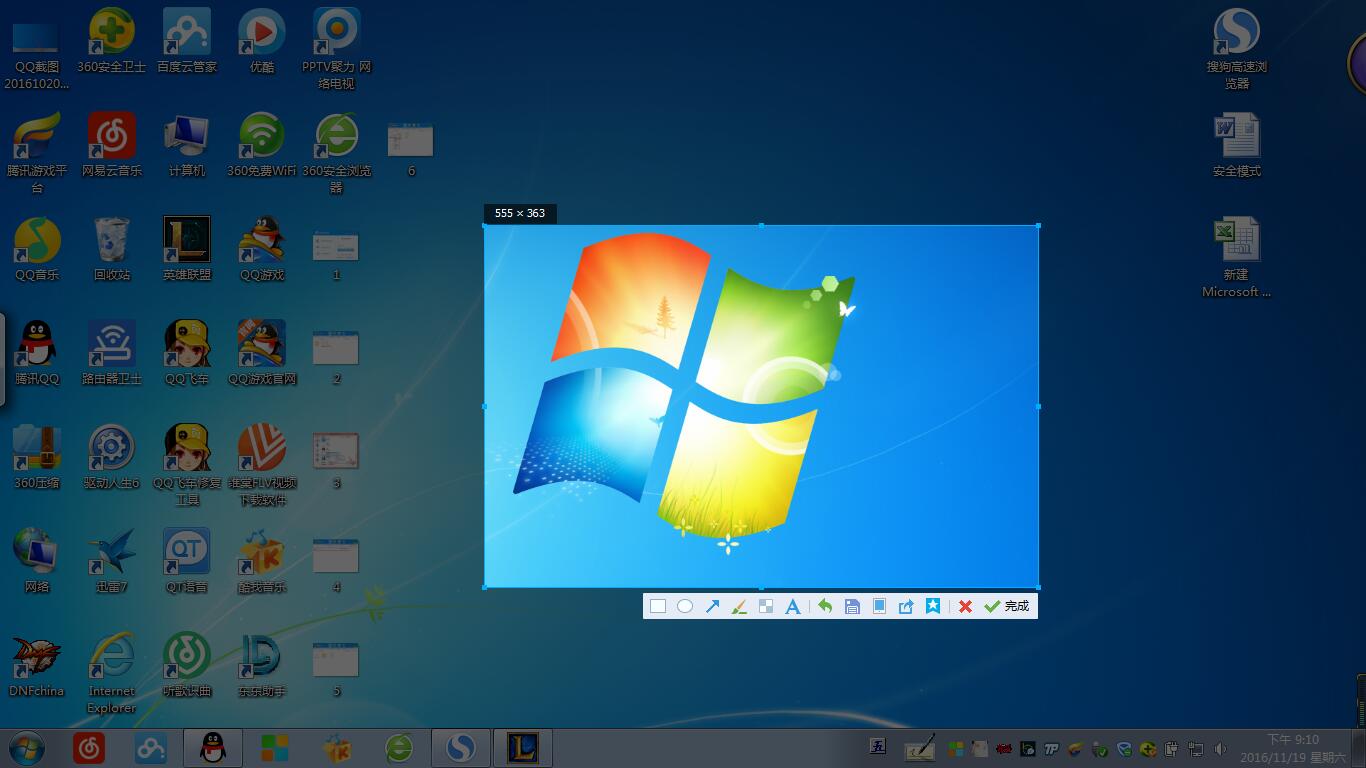Open the 360免费WiFi desktop shortcut
Image resolution: width=1366 pixels, height=768 pixels.
pyautogui.click(x=262, y=145)
